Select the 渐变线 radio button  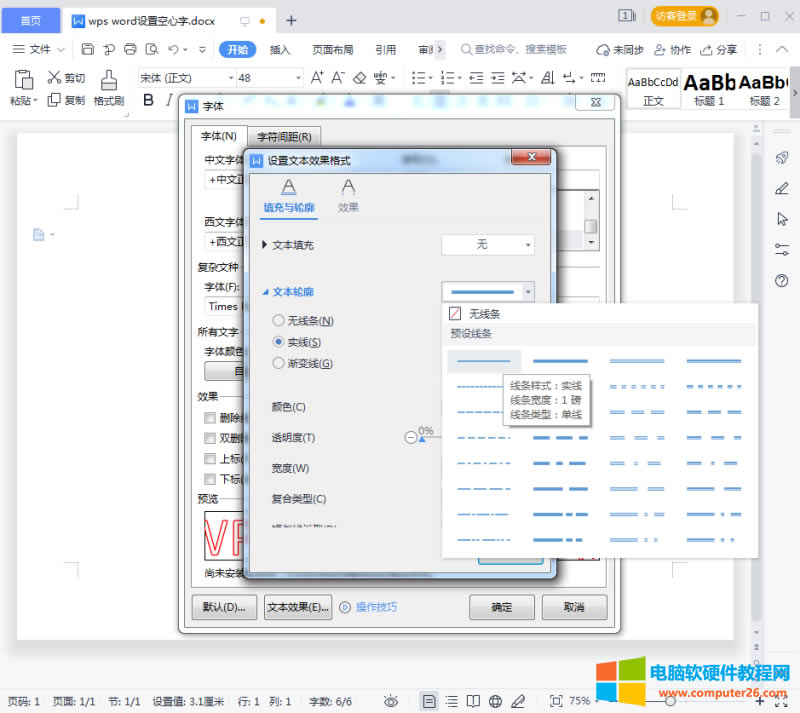pos(279,364)
